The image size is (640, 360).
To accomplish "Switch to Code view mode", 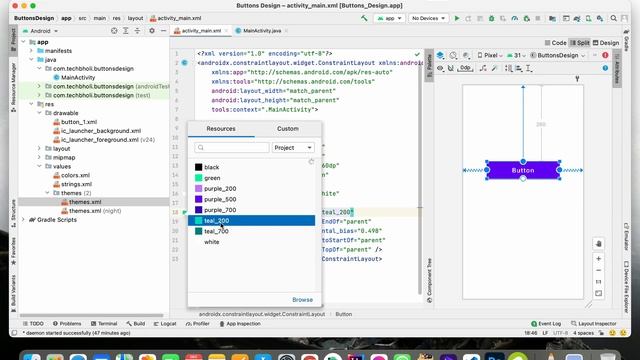I will point(555,43).
